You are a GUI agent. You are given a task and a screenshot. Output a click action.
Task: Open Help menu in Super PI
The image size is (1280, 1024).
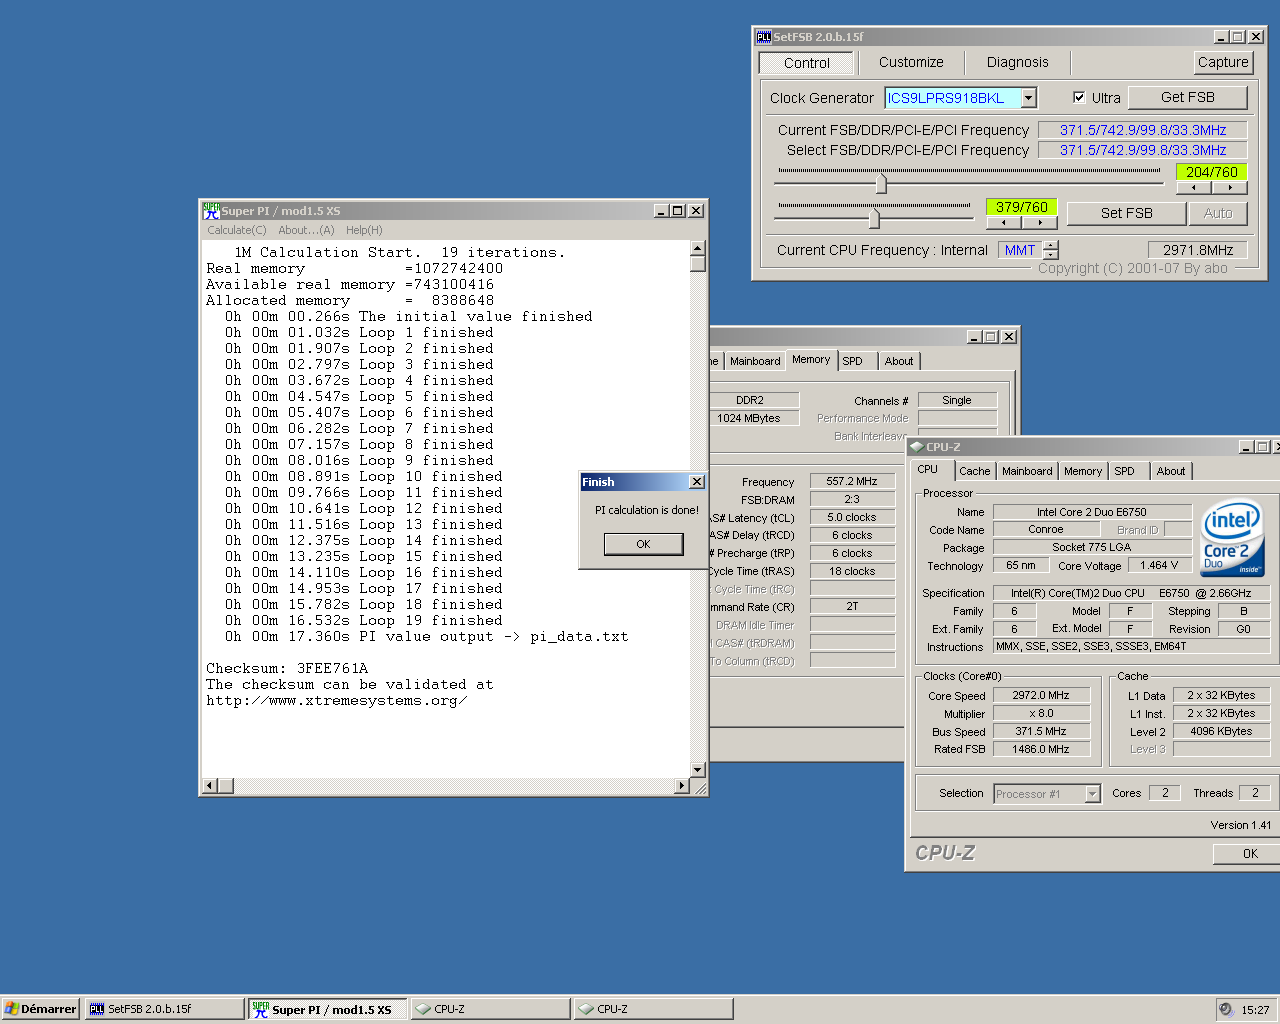(364, 230)
